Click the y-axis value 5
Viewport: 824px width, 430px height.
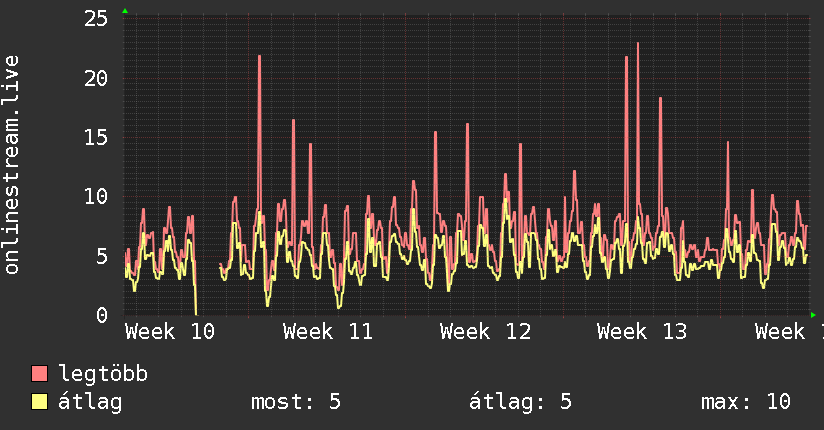[x=102, y=256]
